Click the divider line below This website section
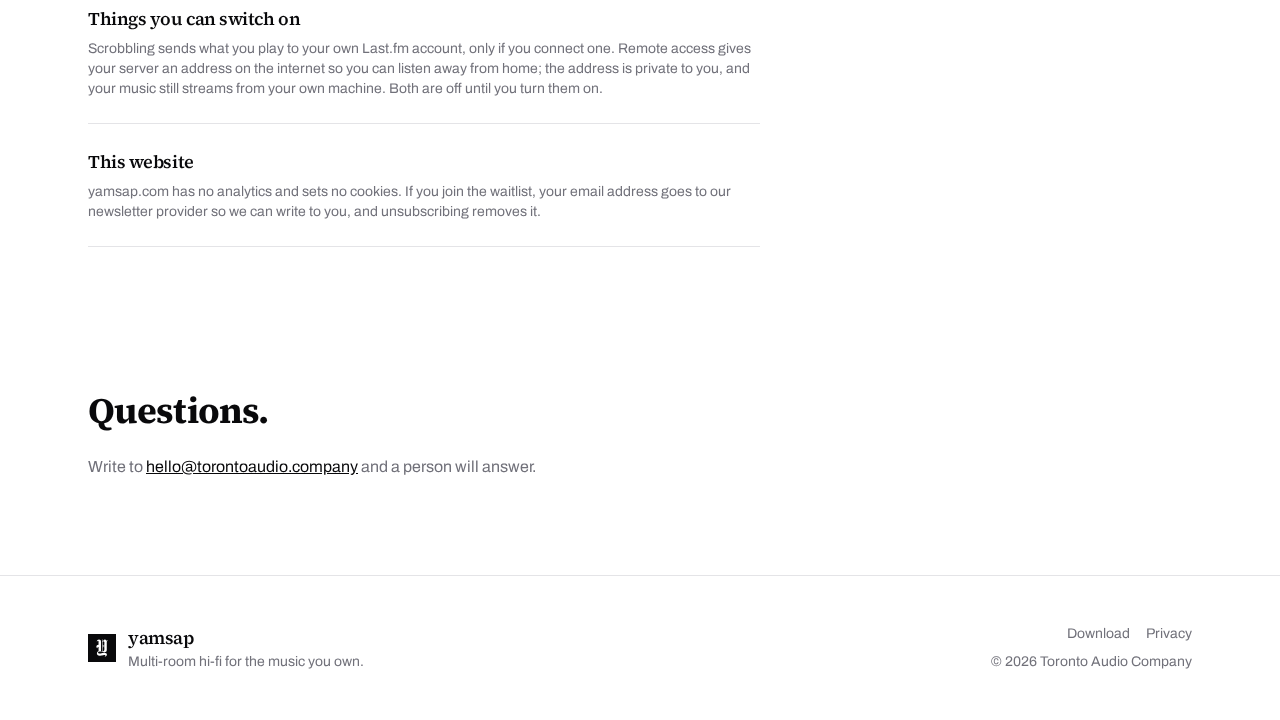This screenshot has width=1280, height=720. tap(424, 247)
